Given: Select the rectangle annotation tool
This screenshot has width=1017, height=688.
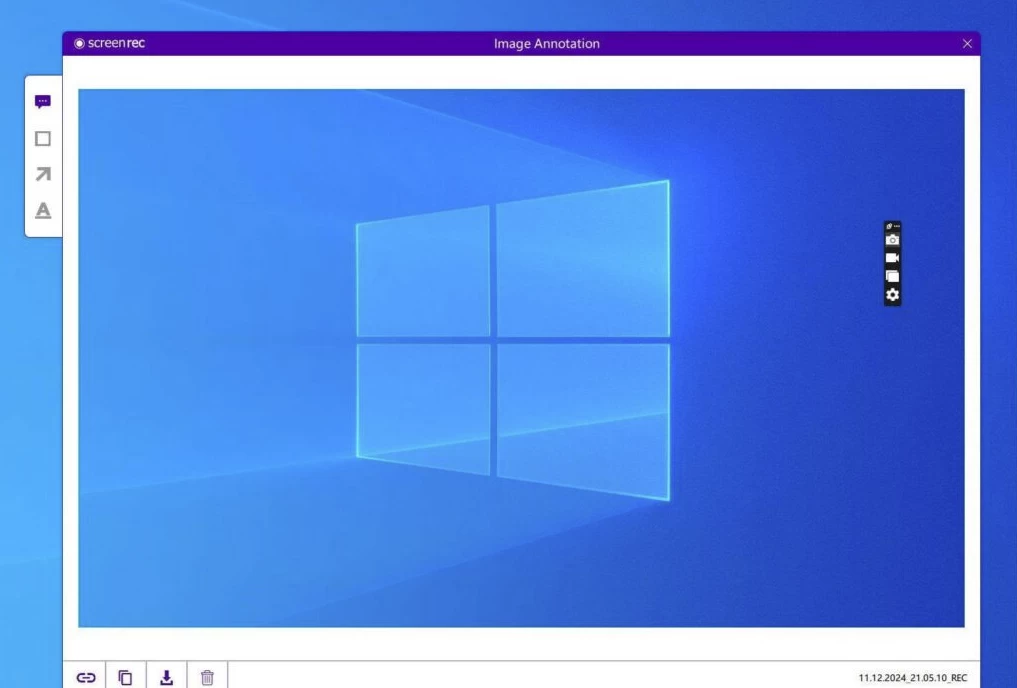Looking at the screenshot, I should [x=43, y=139].
